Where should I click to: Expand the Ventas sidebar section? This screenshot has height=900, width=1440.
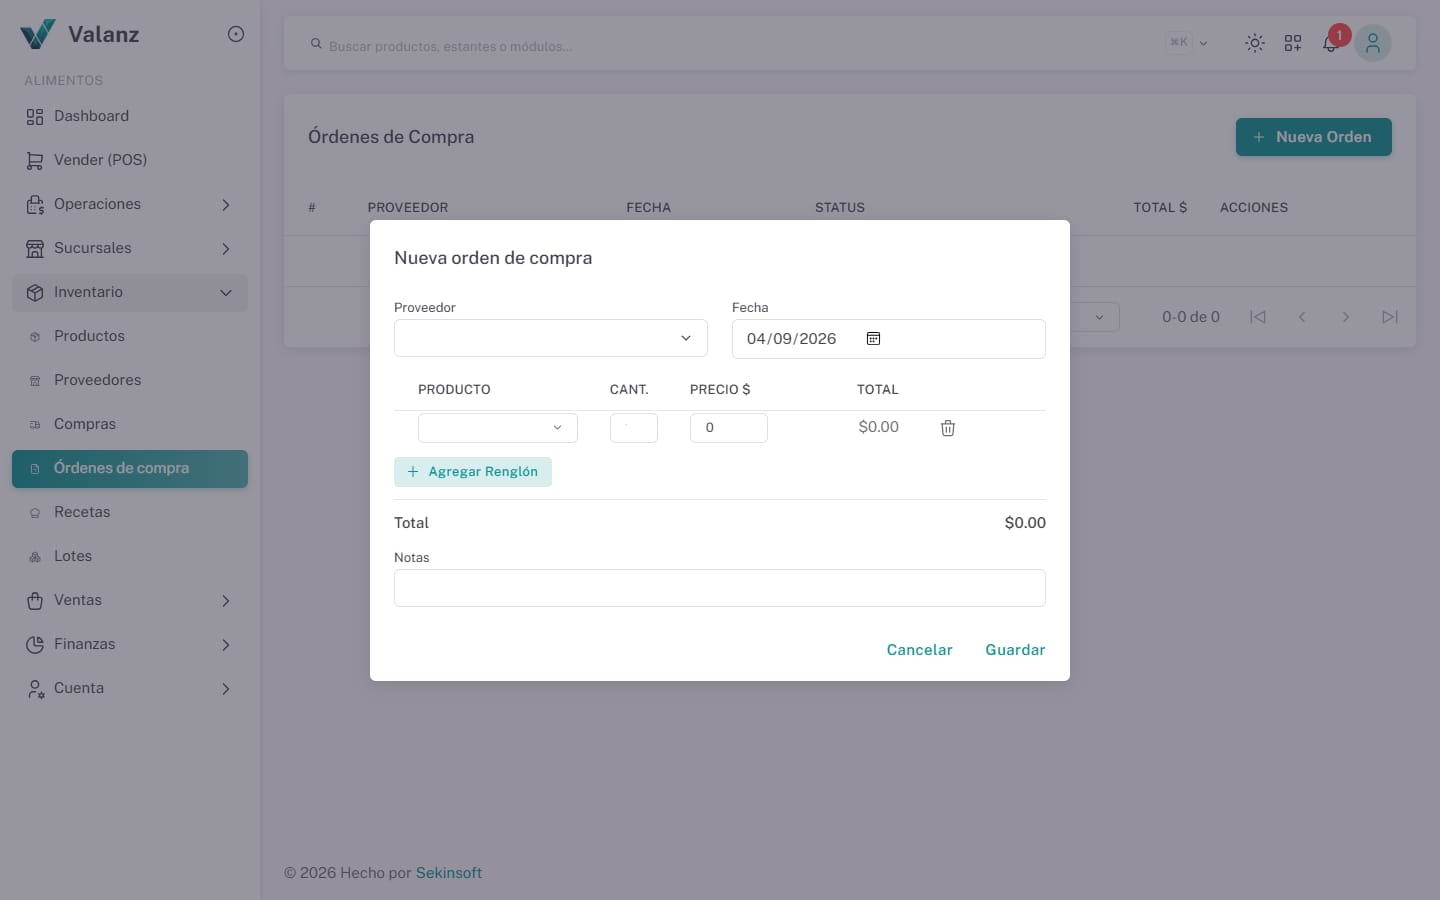pyautogui.click(x=130, y=600)
